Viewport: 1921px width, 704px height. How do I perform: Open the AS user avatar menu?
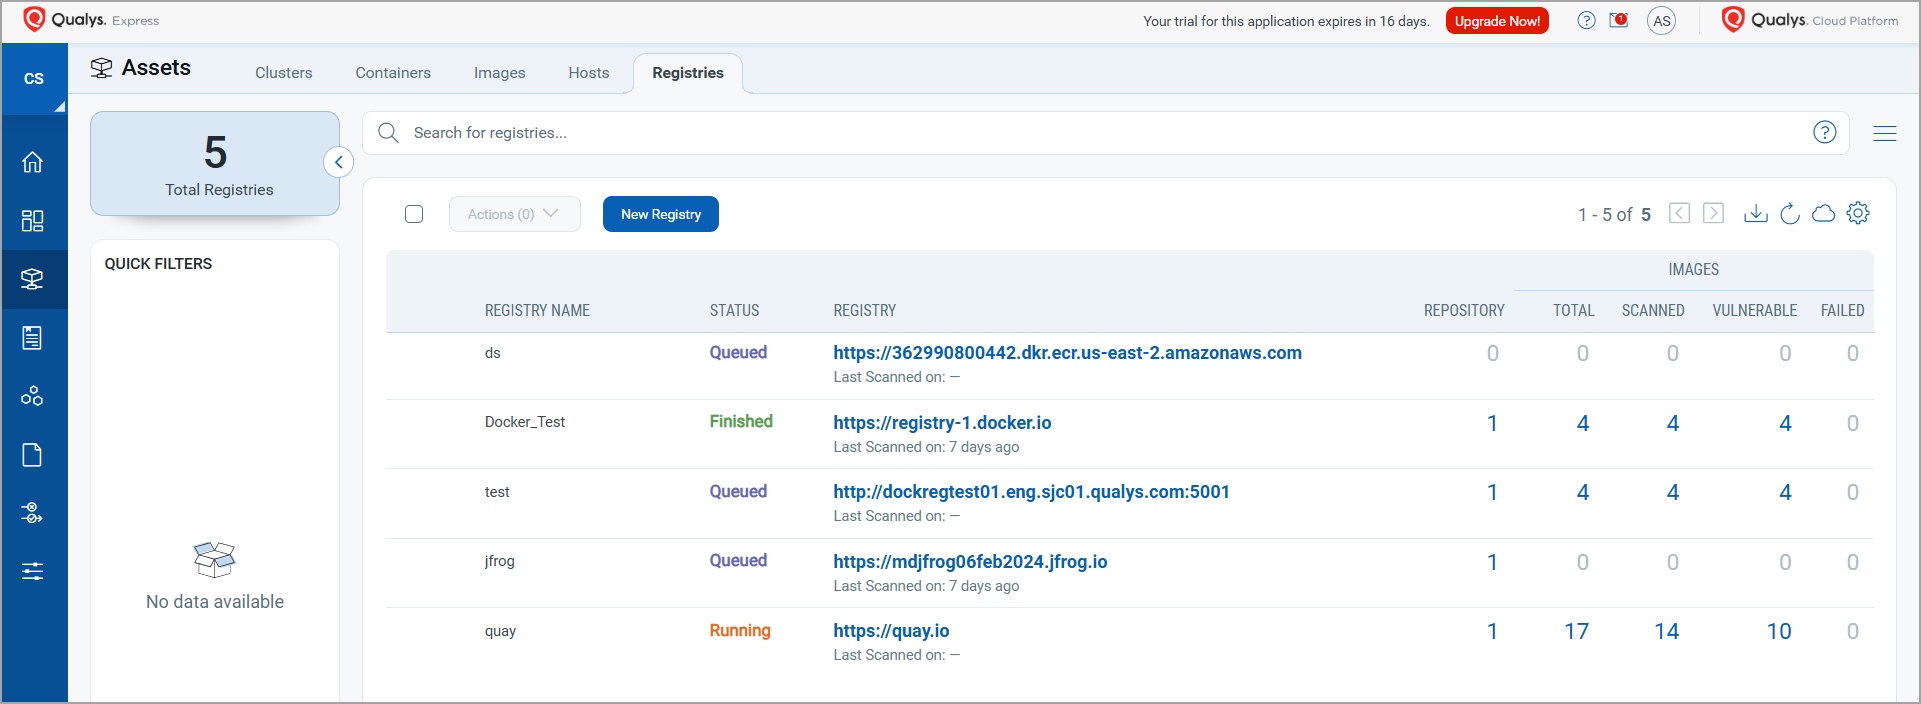pyautogui.click(x=1661, y=21)
